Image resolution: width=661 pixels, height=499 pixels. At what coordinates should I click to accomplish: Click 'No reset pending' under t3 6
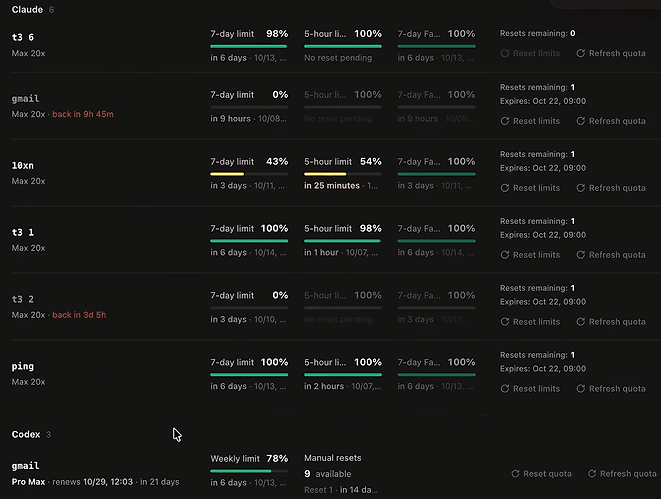[338, 58]
